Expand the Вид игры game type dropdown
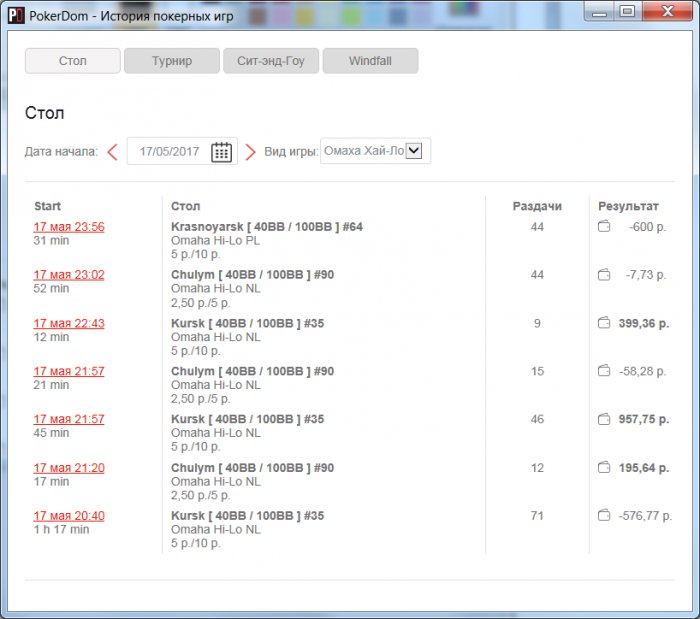Image resolution: width=700 pixels, height=619 pixels. 415,151
